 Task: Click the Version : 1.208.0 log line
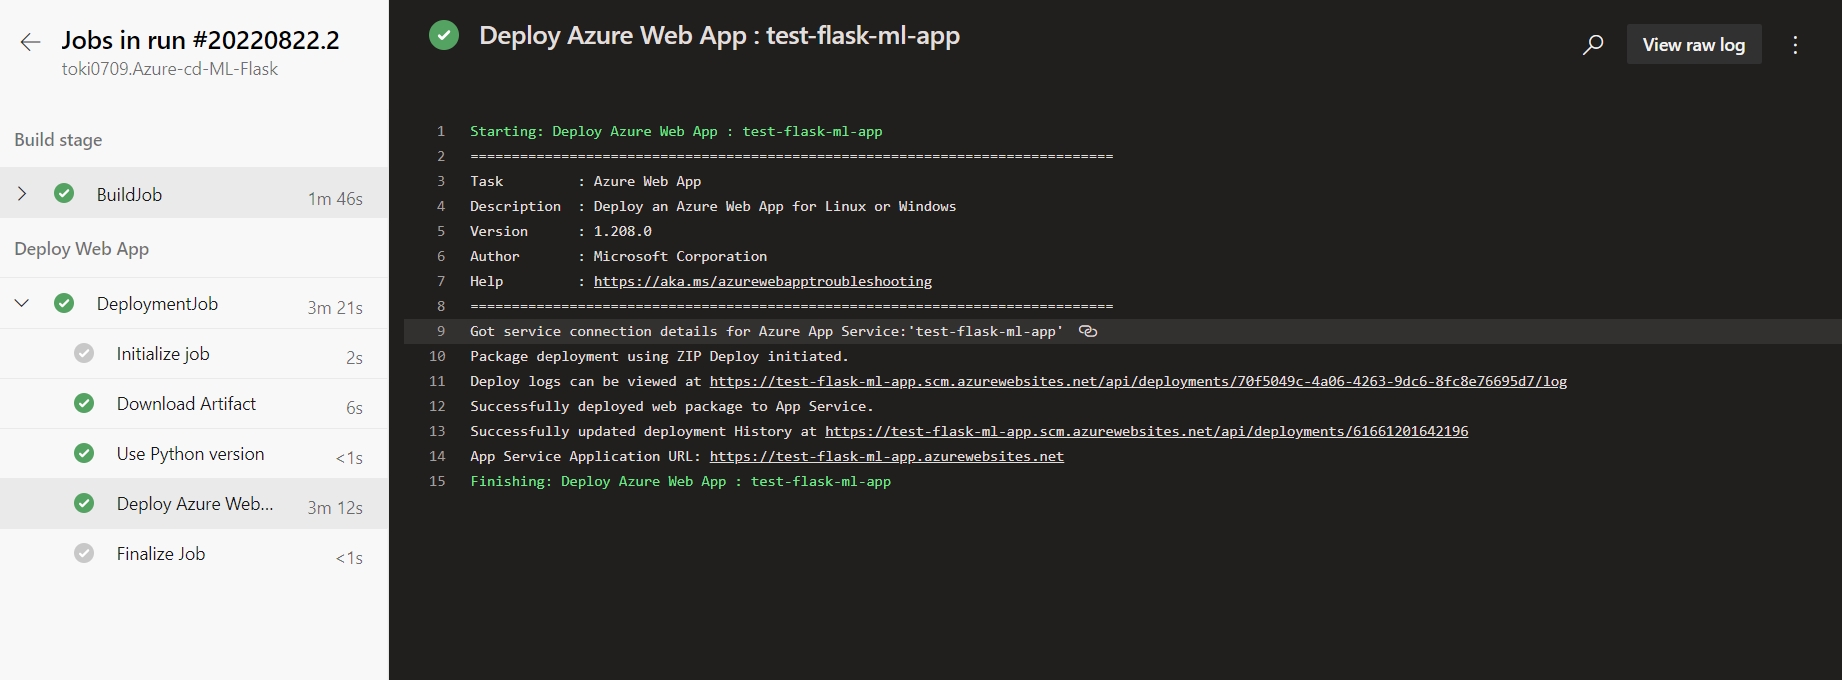click(x=561, y=231)
